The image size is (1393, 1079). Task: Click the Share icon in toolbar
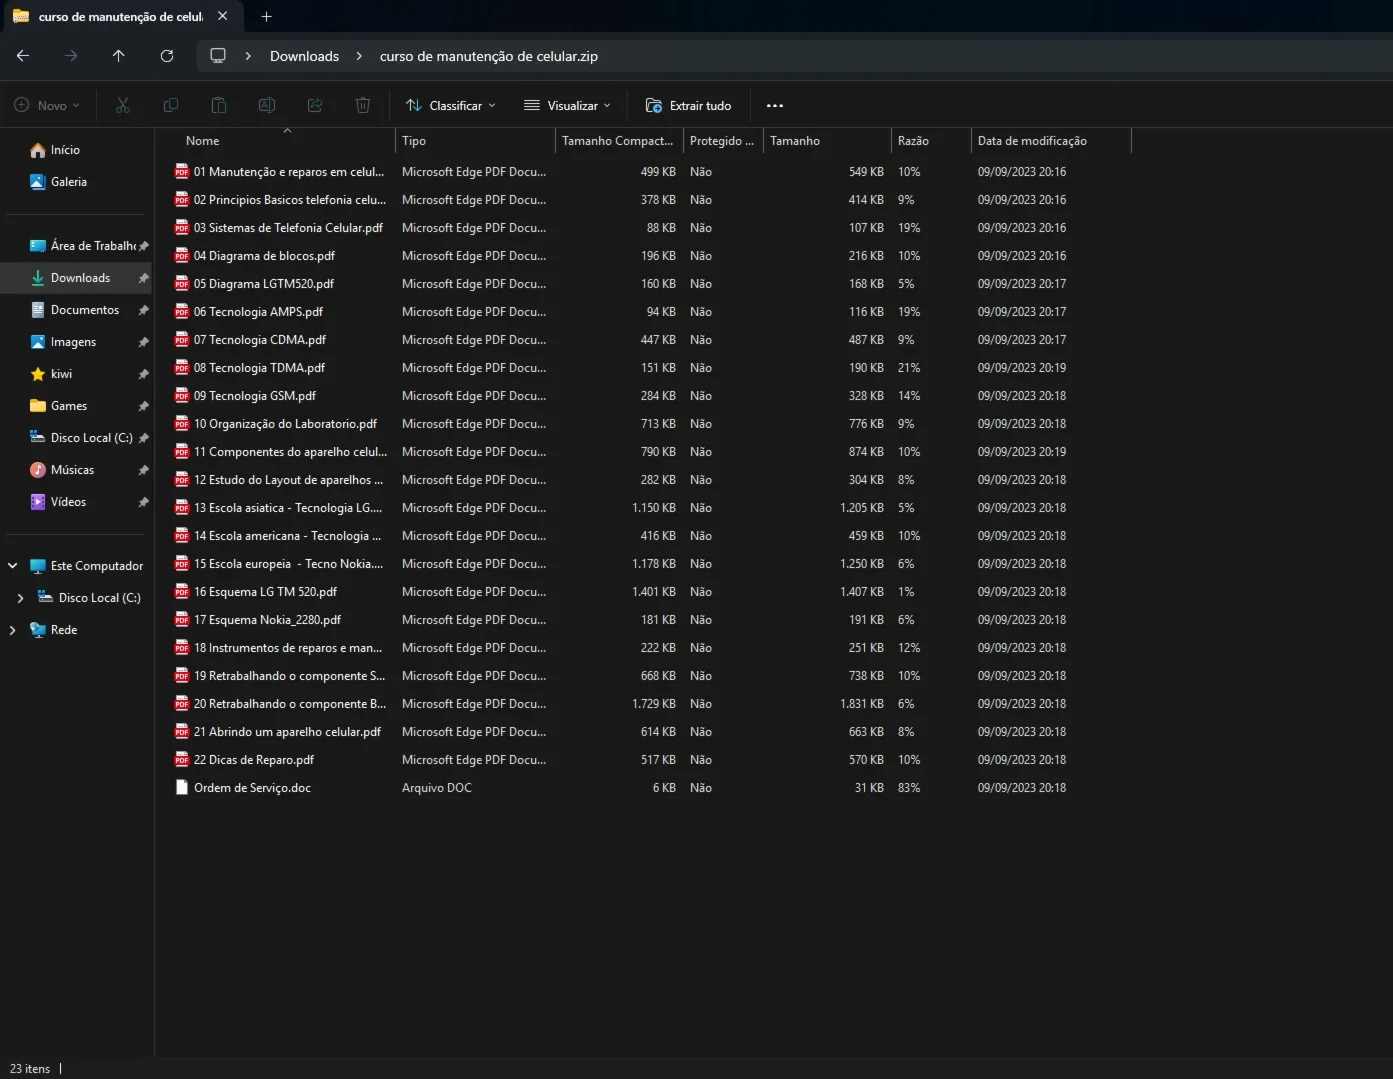tap(315, 105)
